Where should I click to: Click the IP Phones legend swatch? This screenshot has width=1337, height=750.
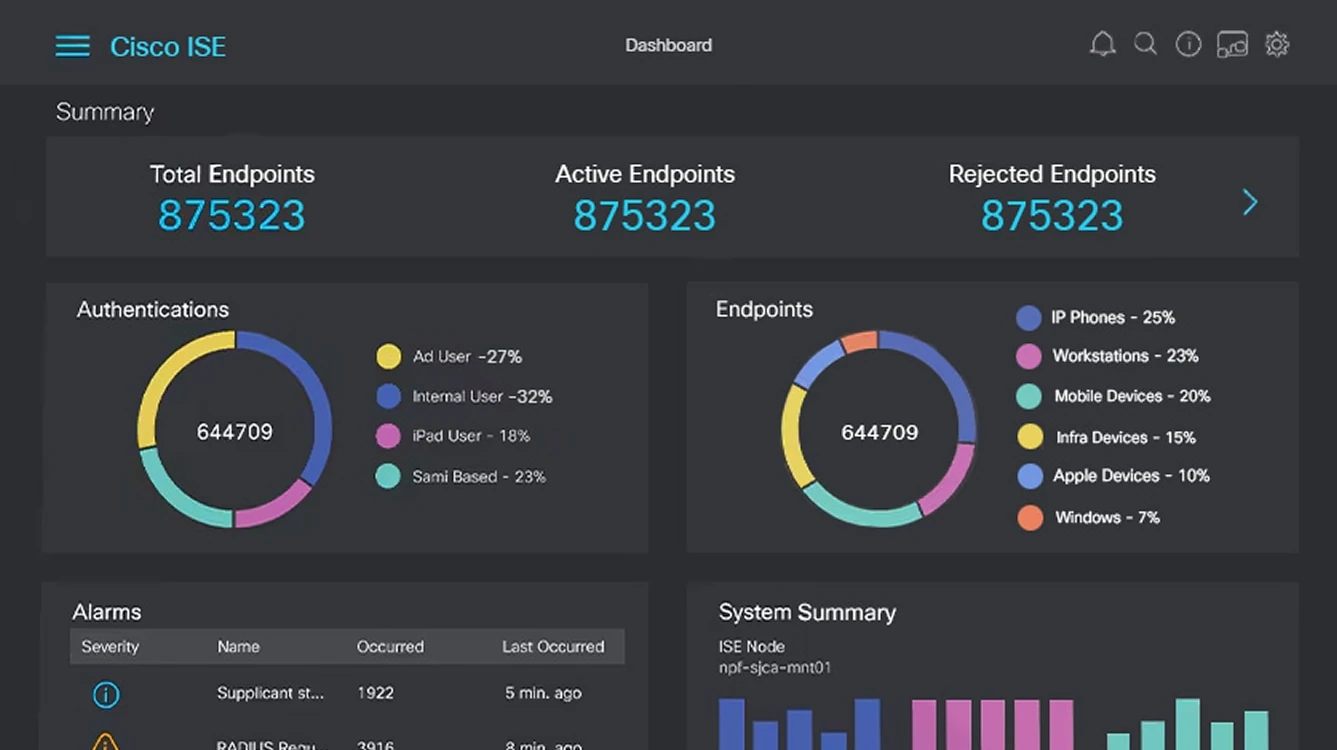point(1029,318)
